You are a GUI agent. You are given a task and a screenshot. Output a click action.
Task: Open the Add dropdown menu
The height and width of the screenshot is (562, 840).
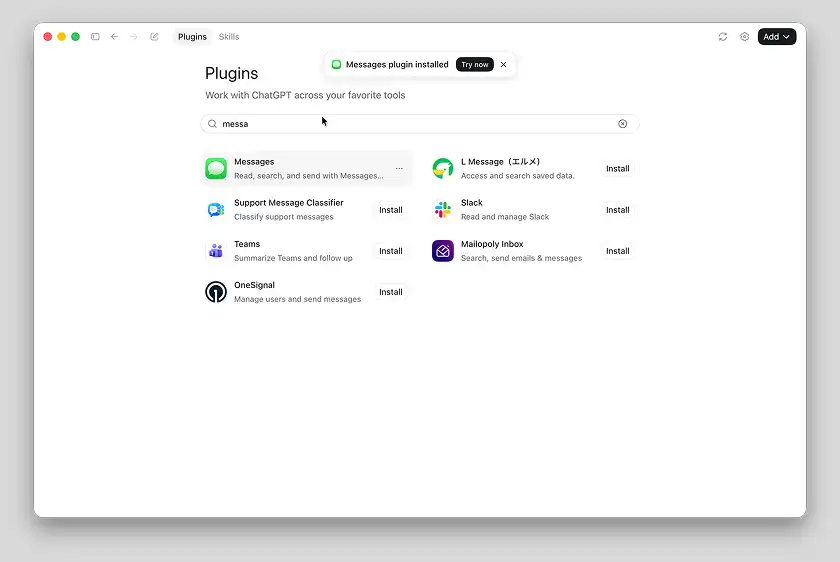click(x=777, y=36)
